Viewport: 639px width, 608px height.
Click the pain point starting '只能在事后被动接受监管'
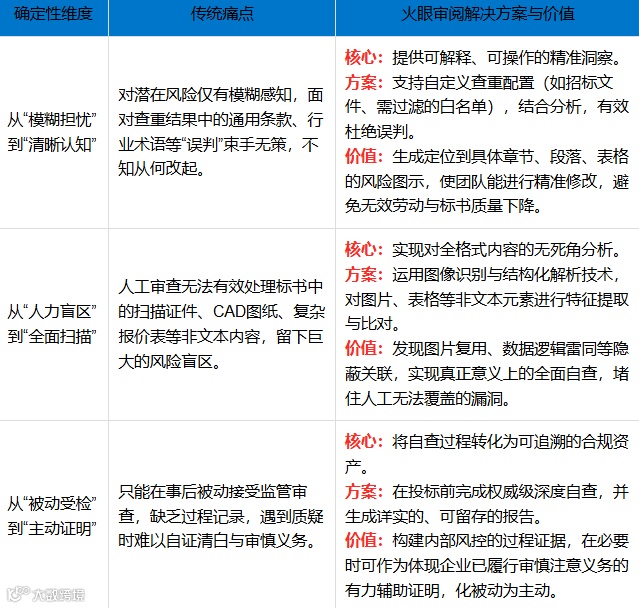coord(220,516)
